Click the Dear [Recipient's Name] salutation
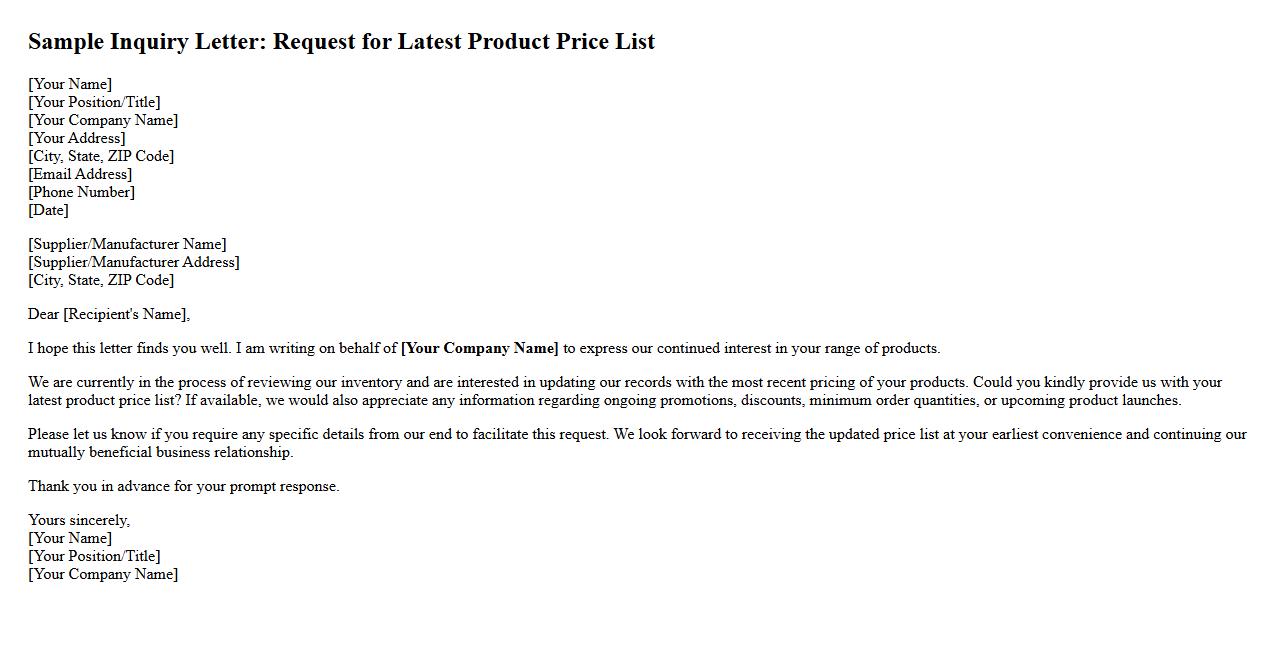1278x650 pixels. click(x=109, y=314)
